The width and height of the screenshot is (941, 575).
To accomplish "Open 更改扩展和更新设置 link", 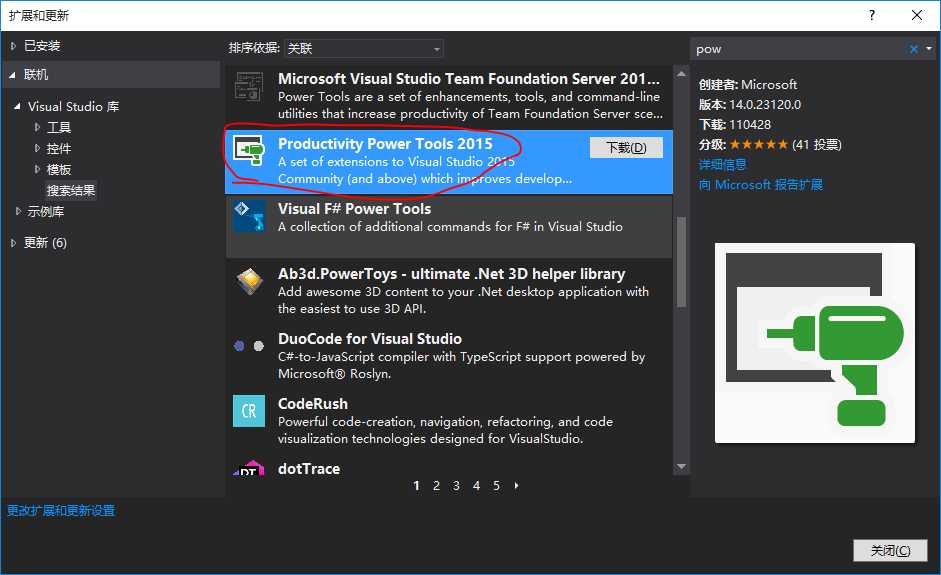I will (61, 511).
